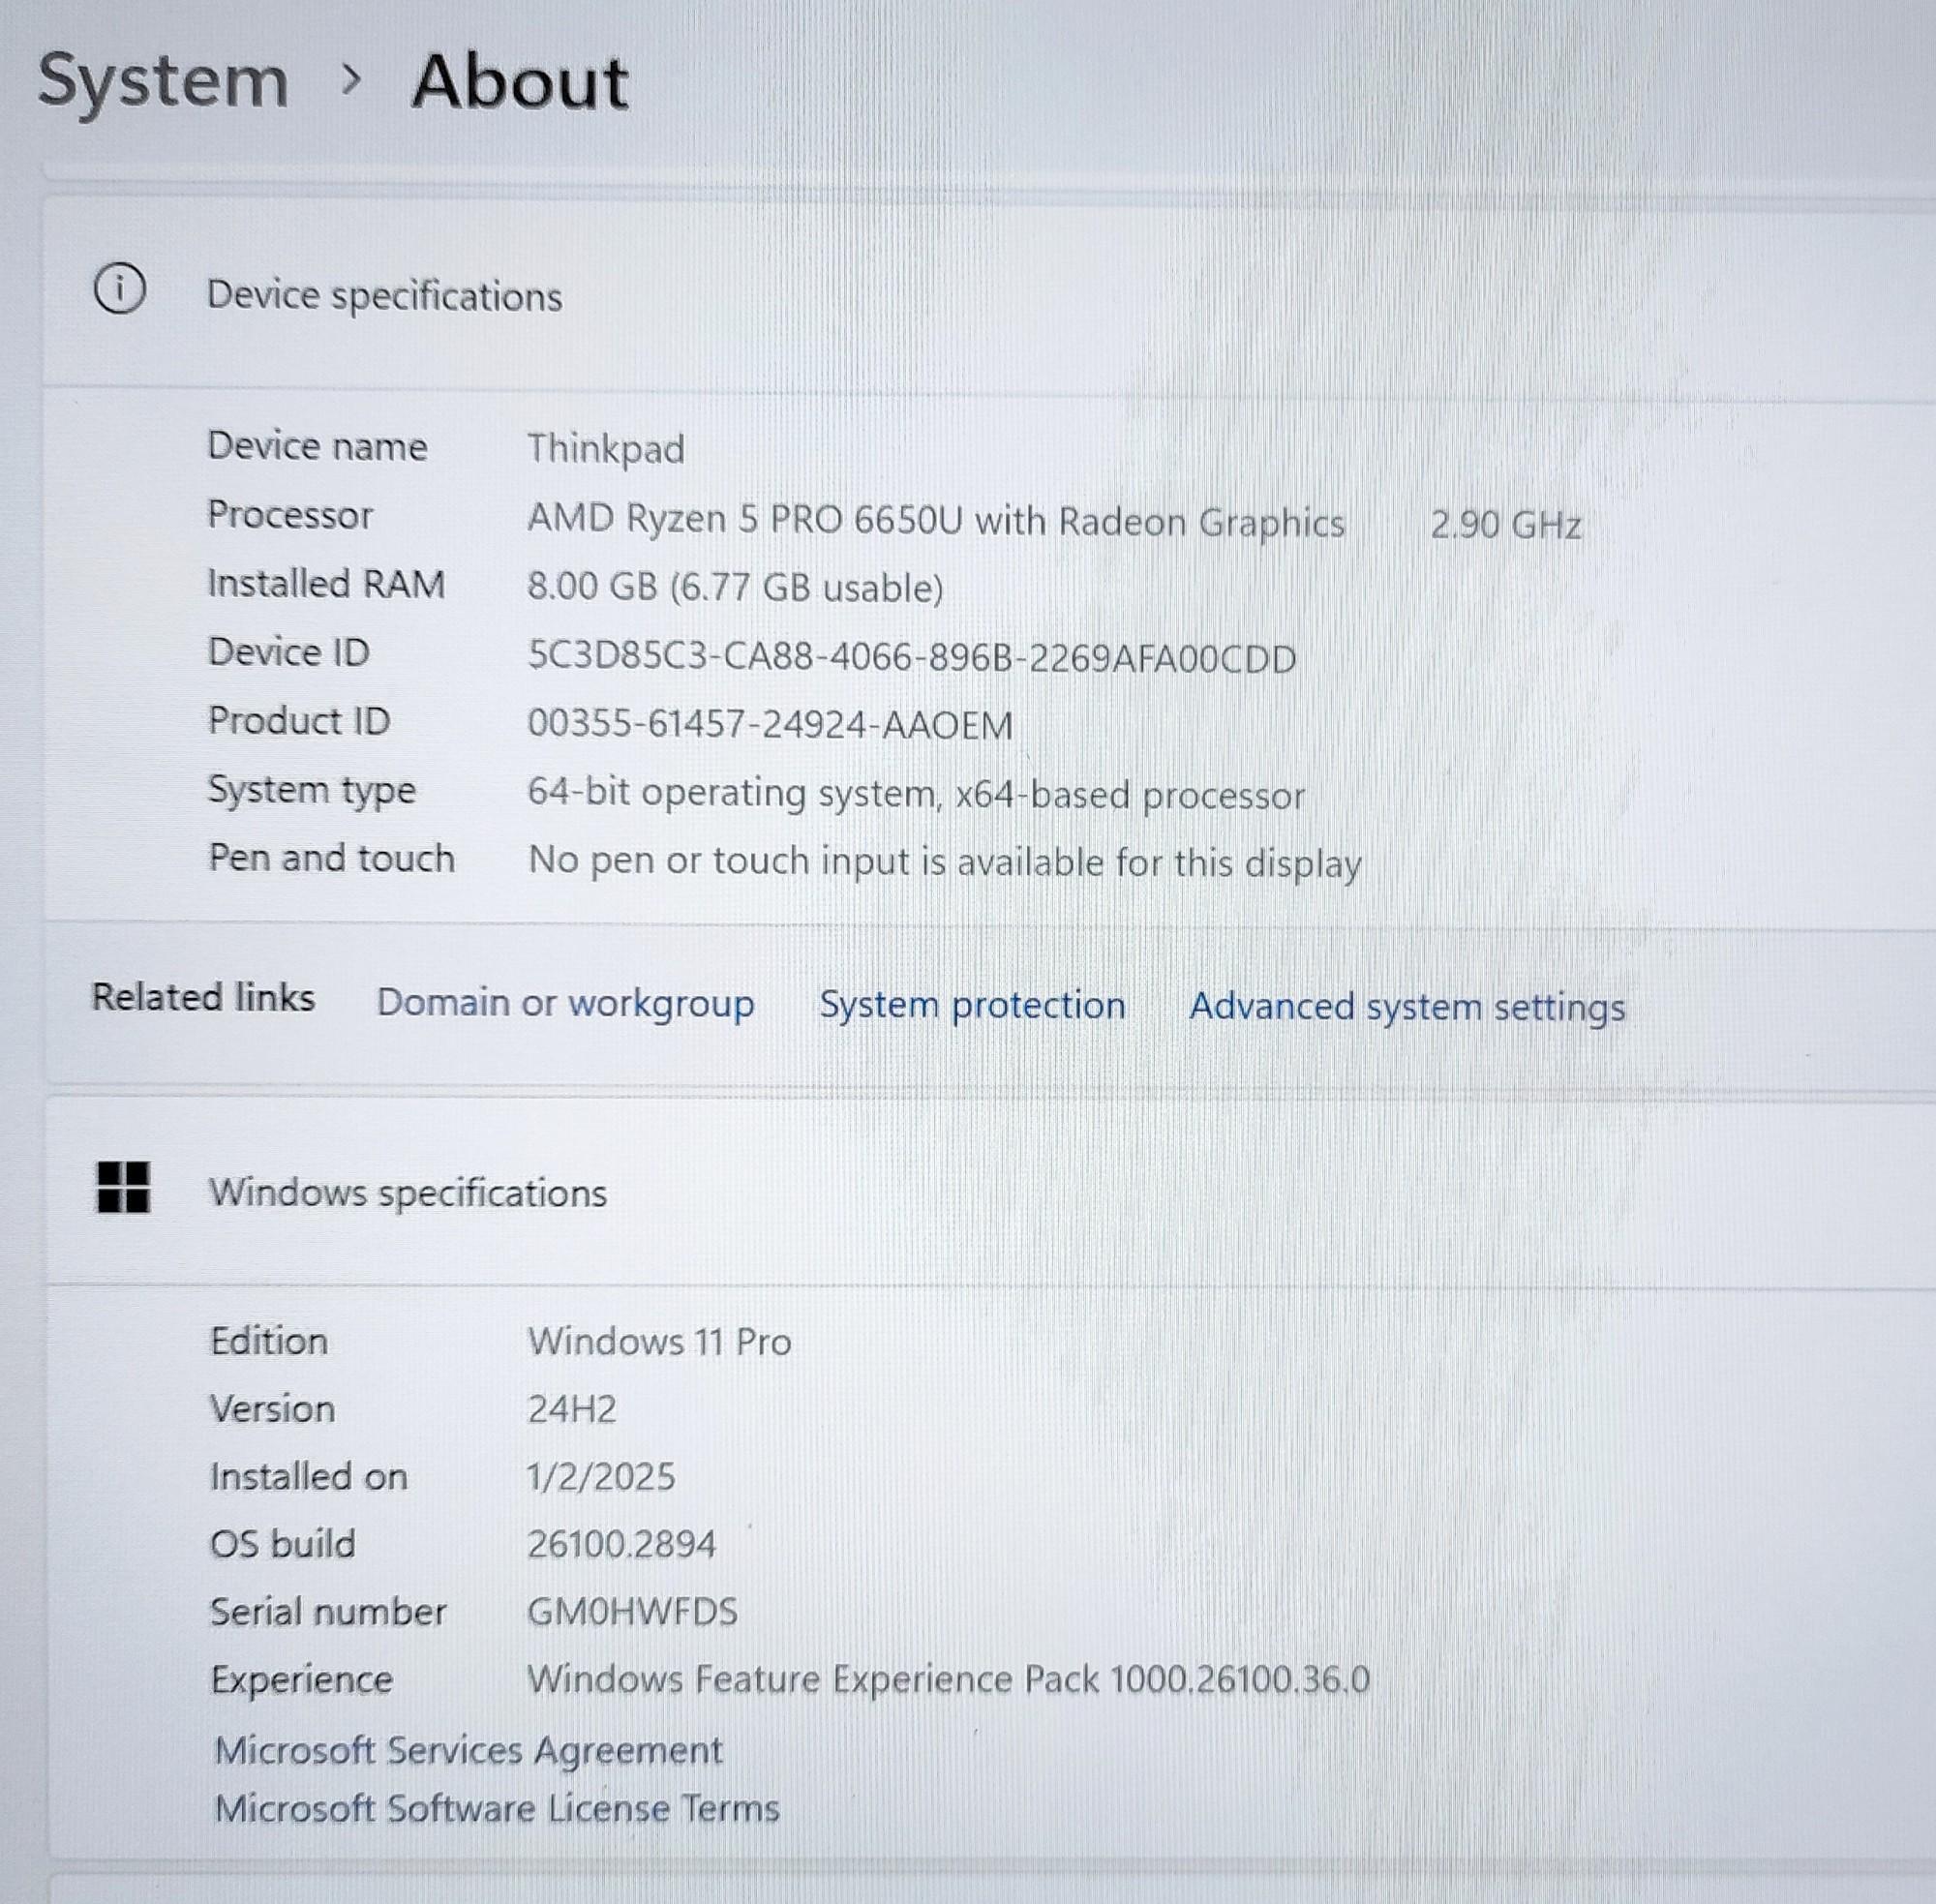Select the device name value Thinkpad

coord(606,449)
